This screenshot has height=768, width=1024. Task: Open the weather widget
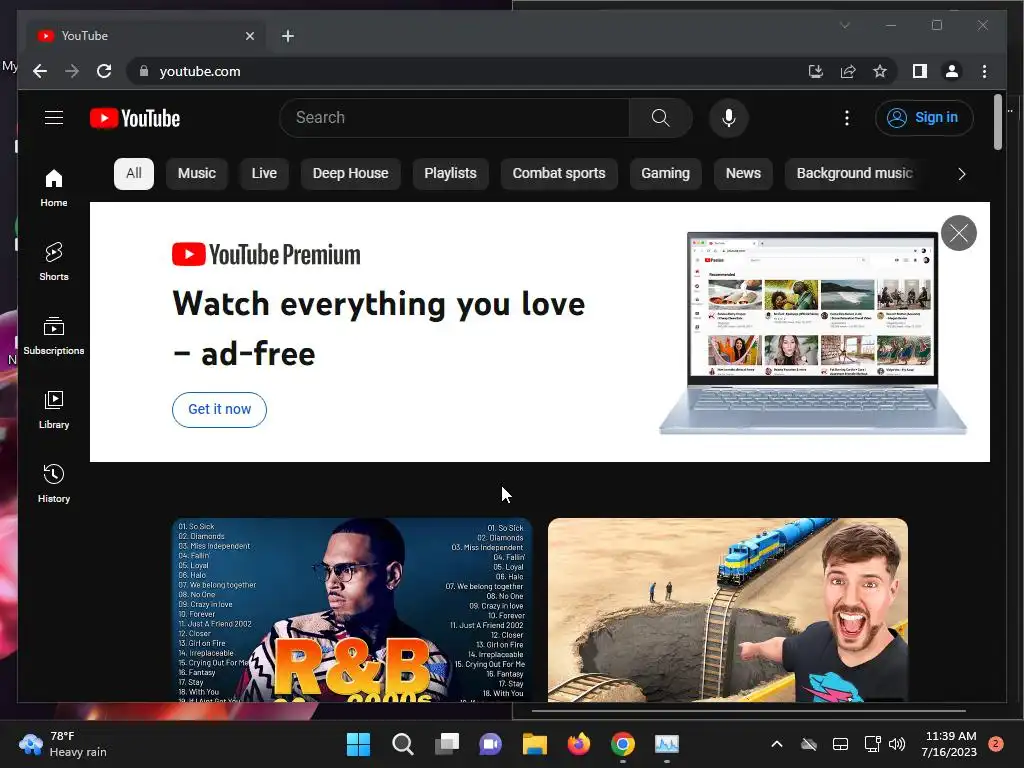click(63, 744)
